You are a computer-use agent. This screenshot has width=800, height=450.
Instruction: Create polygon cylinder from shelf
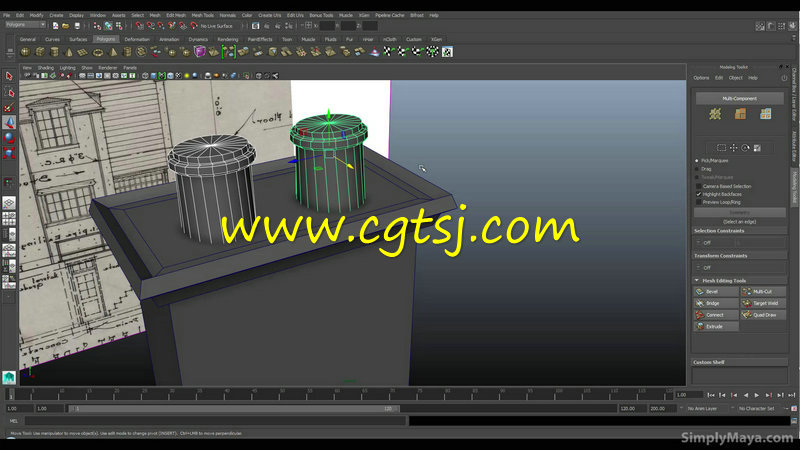(54, 52)
